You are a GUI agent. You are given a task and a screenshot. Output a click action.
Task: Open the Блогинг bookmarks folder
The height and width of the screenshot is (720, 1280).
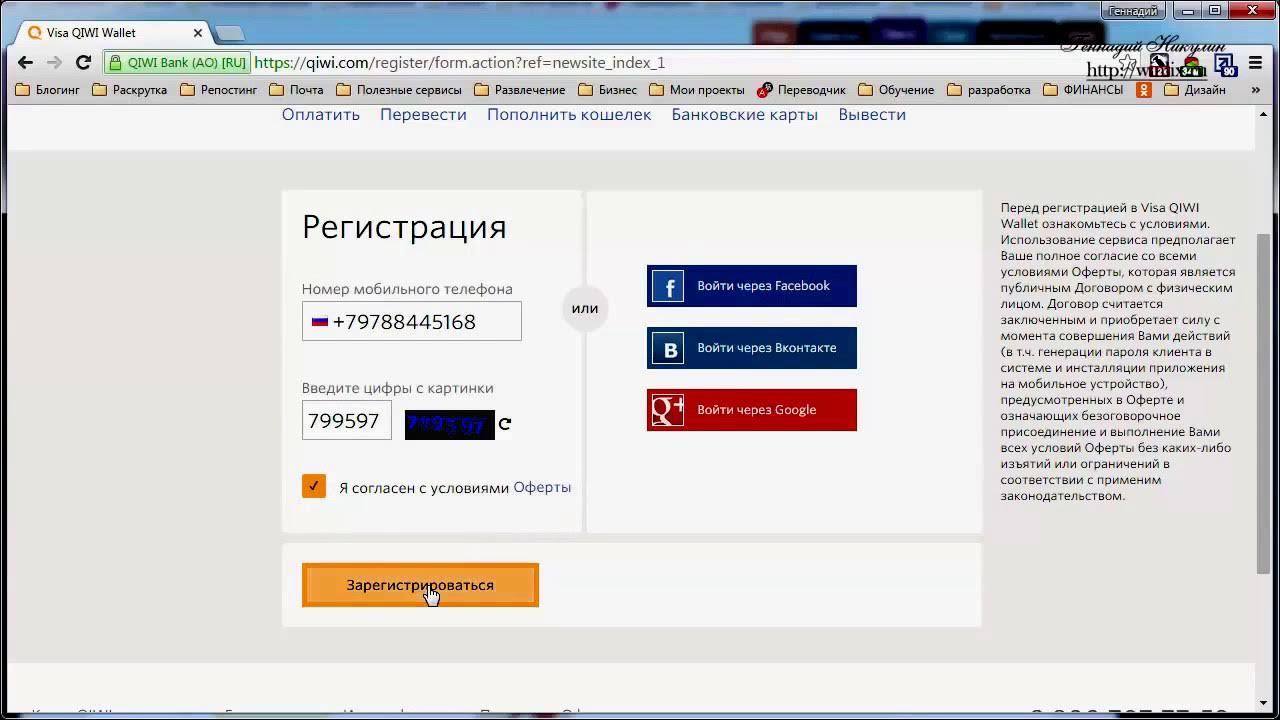tap(47, 90)
